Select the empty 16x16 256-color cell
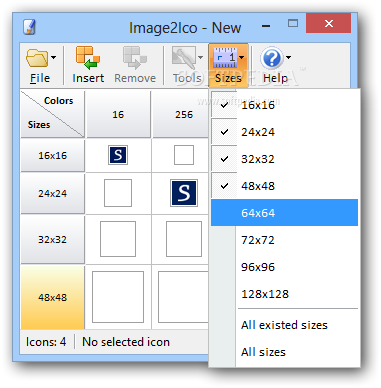The height and width of the screenshot is (388, 381). point(184,155)
